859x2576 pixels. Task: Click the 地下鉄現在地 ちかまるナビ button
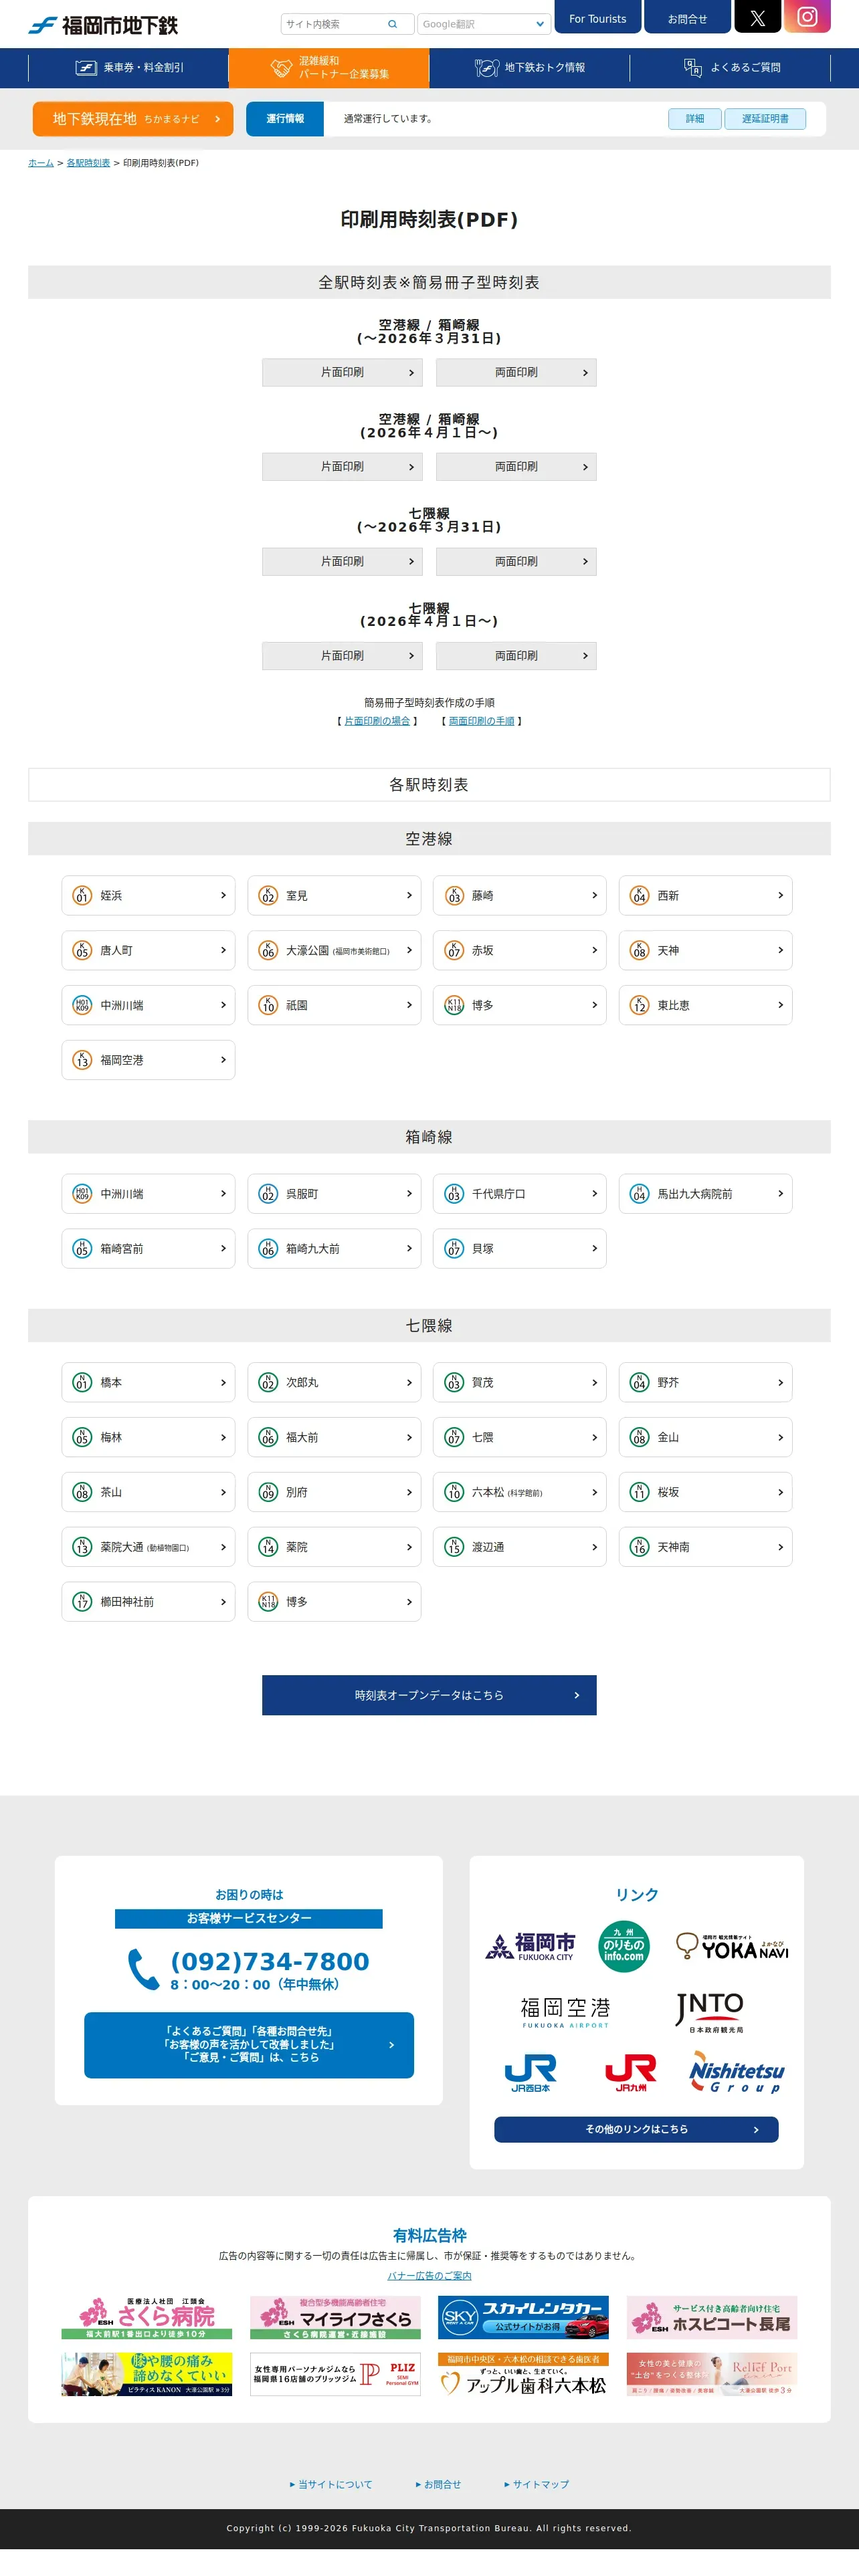[133, 119]
